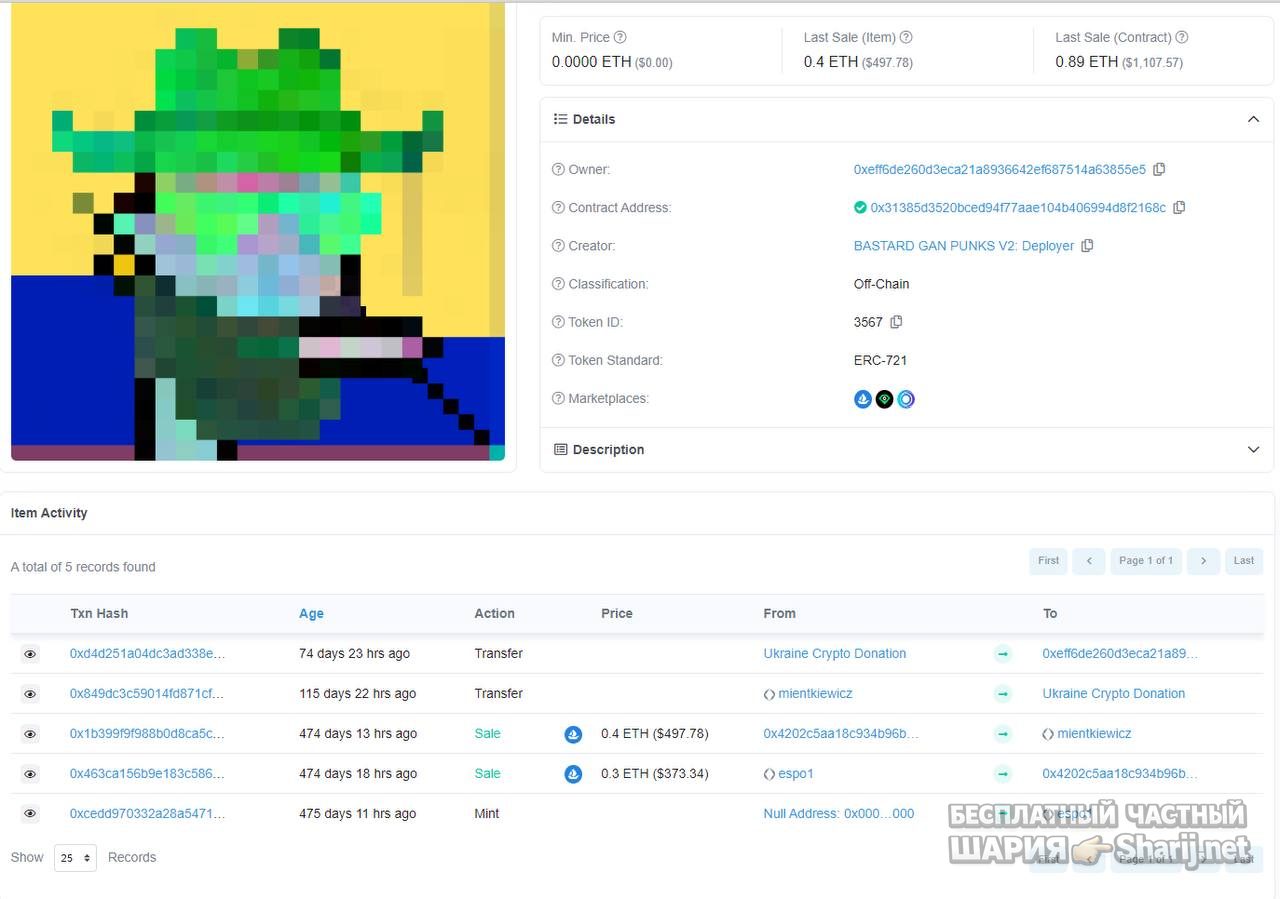Collapse the Details section
The height and width of the screenshot is (899, 1280).
click(1253, 119)
